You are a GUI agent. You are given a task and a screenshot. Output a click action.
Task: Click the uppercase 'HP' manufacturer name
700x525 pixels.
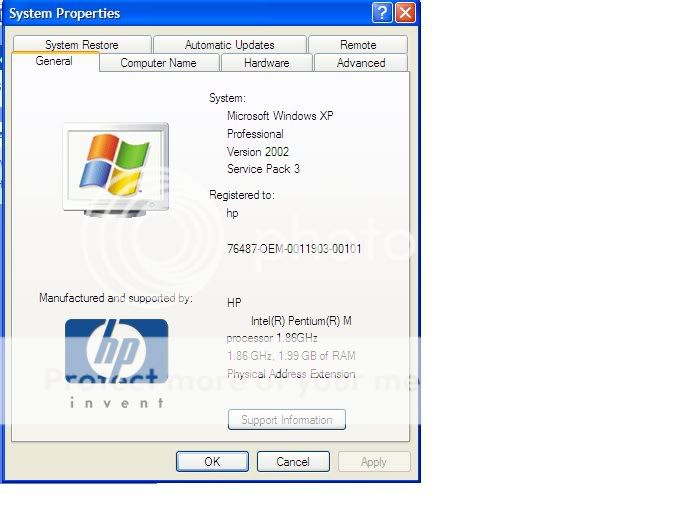234,303
